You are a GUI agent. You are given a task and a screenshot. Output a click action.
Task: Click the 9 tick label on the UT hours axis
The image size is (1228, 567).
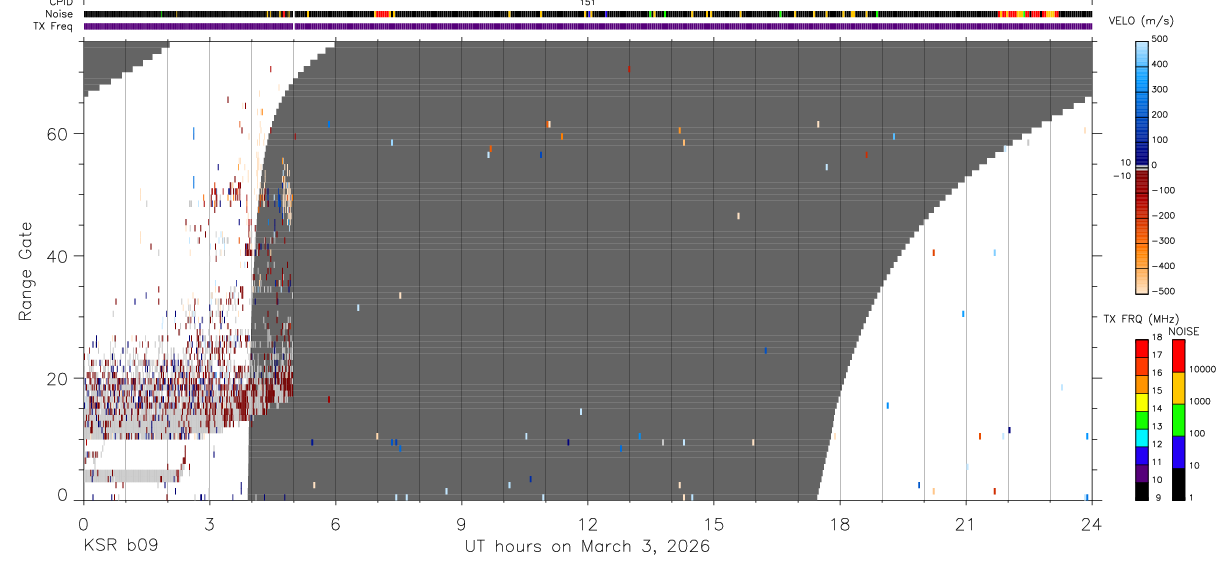(x=462, y=523)
